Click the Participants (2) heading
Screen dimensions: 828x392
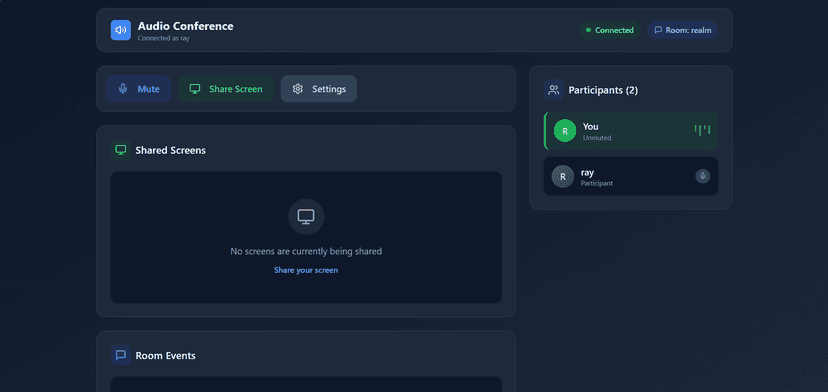[x=603, y=90]
